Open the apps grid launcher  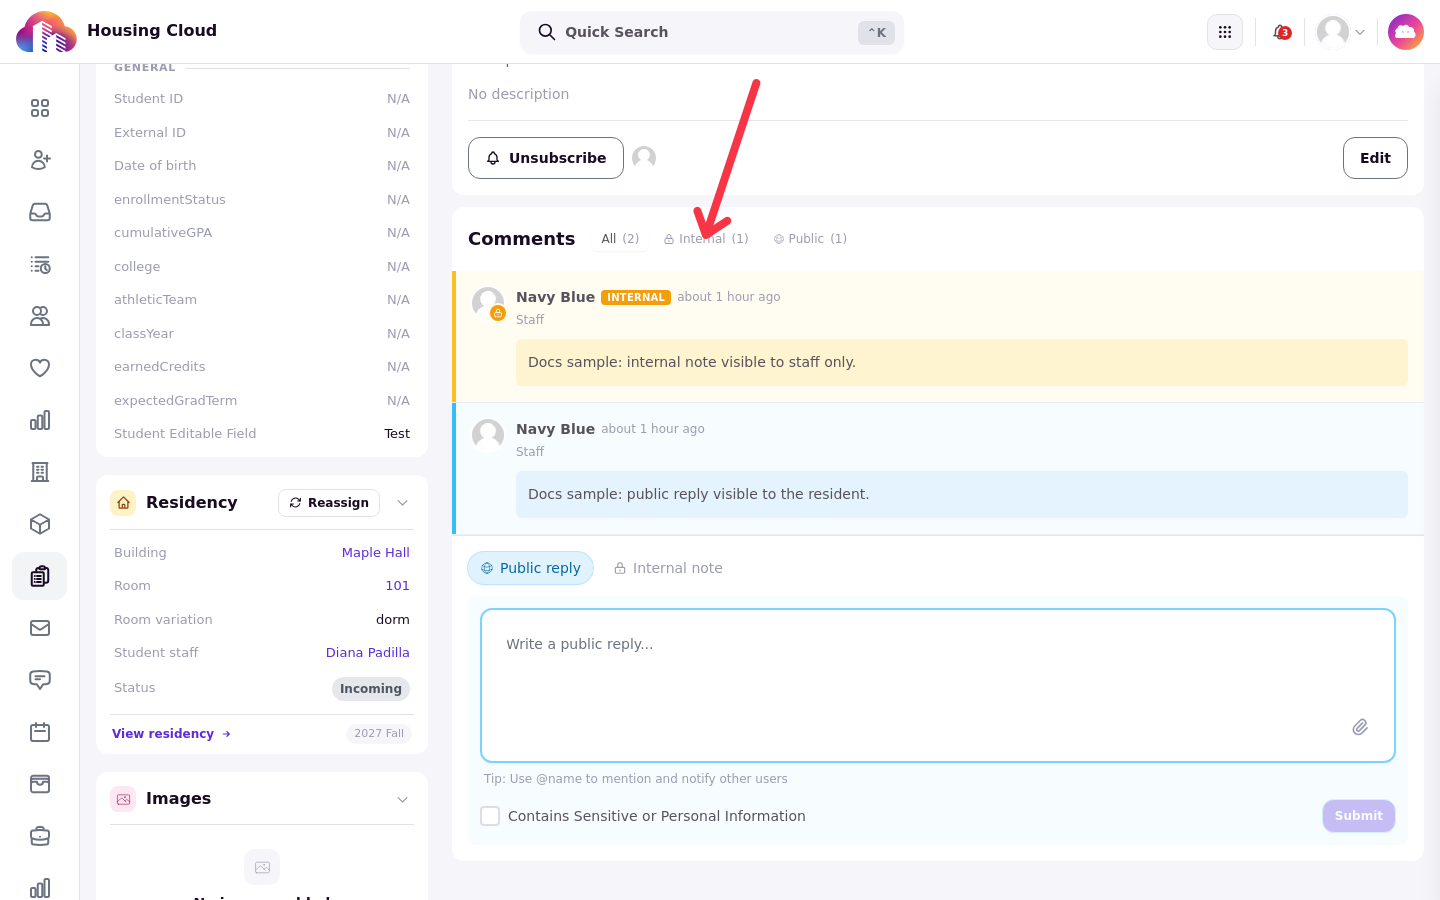tap(1225, 32)
